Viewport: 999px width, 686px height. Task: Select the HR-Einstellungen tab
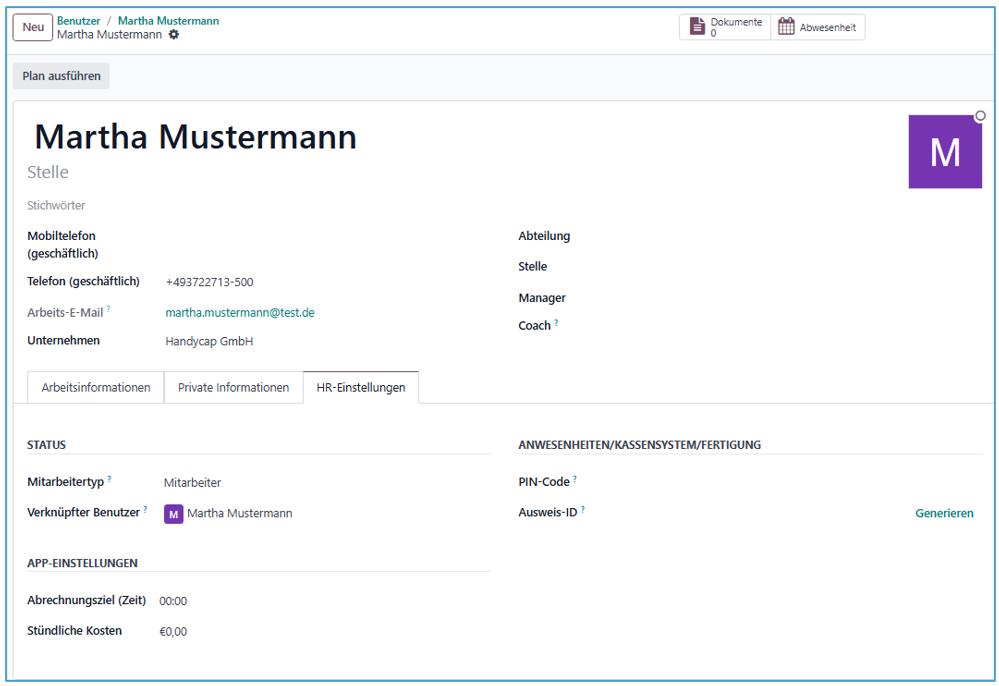360,387
